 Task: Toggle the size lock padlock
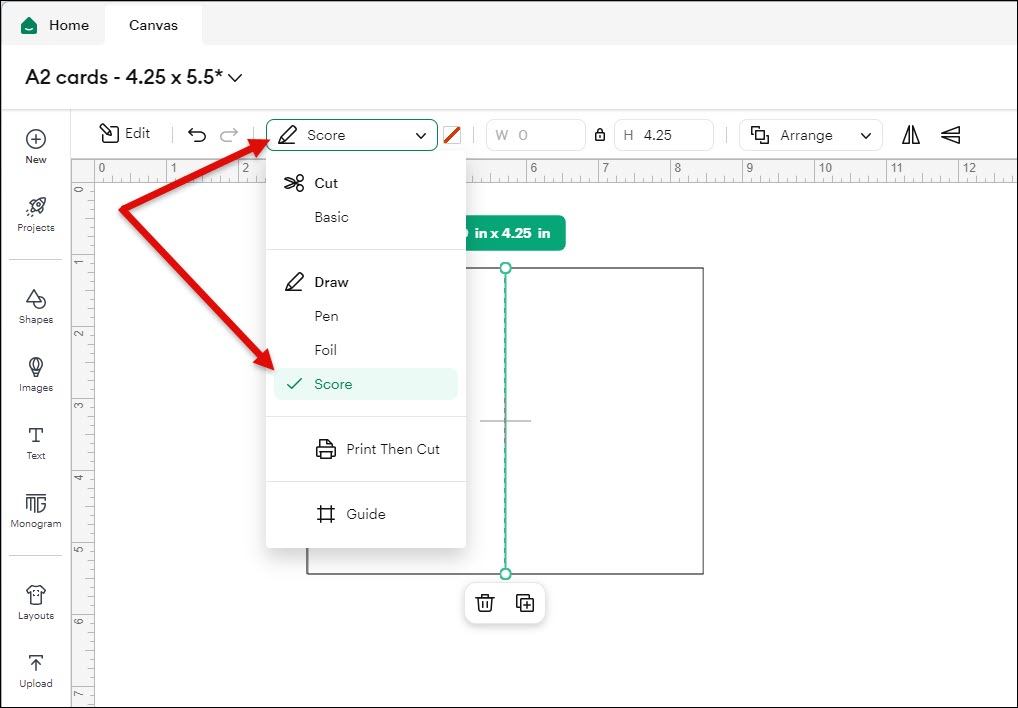click(600, 135)
